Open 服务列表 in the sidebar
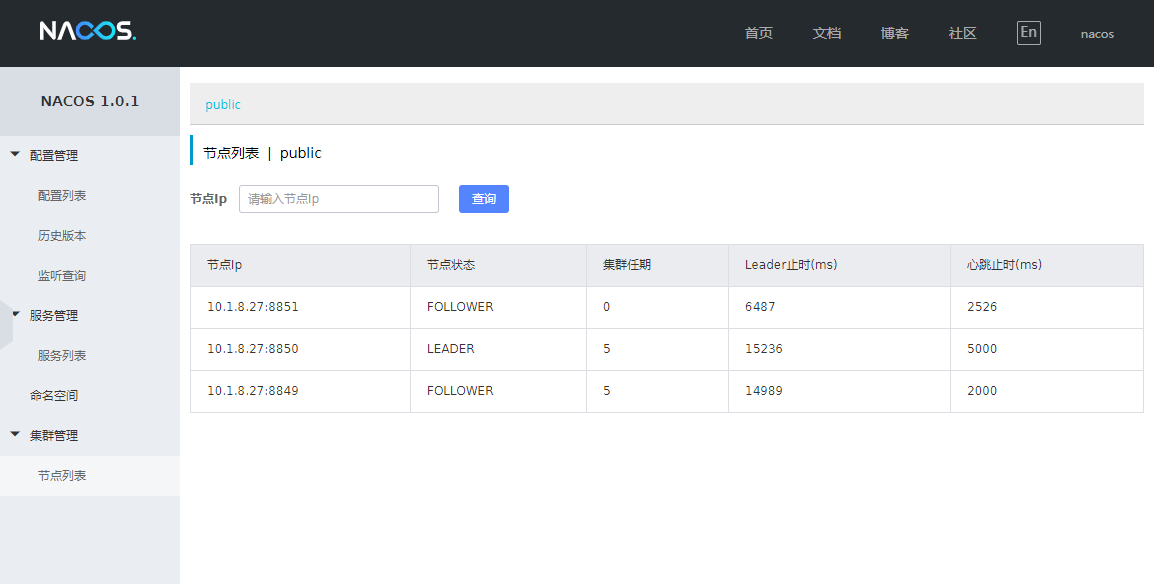Viewport: 1154px width, 584px height. (62, 355)
